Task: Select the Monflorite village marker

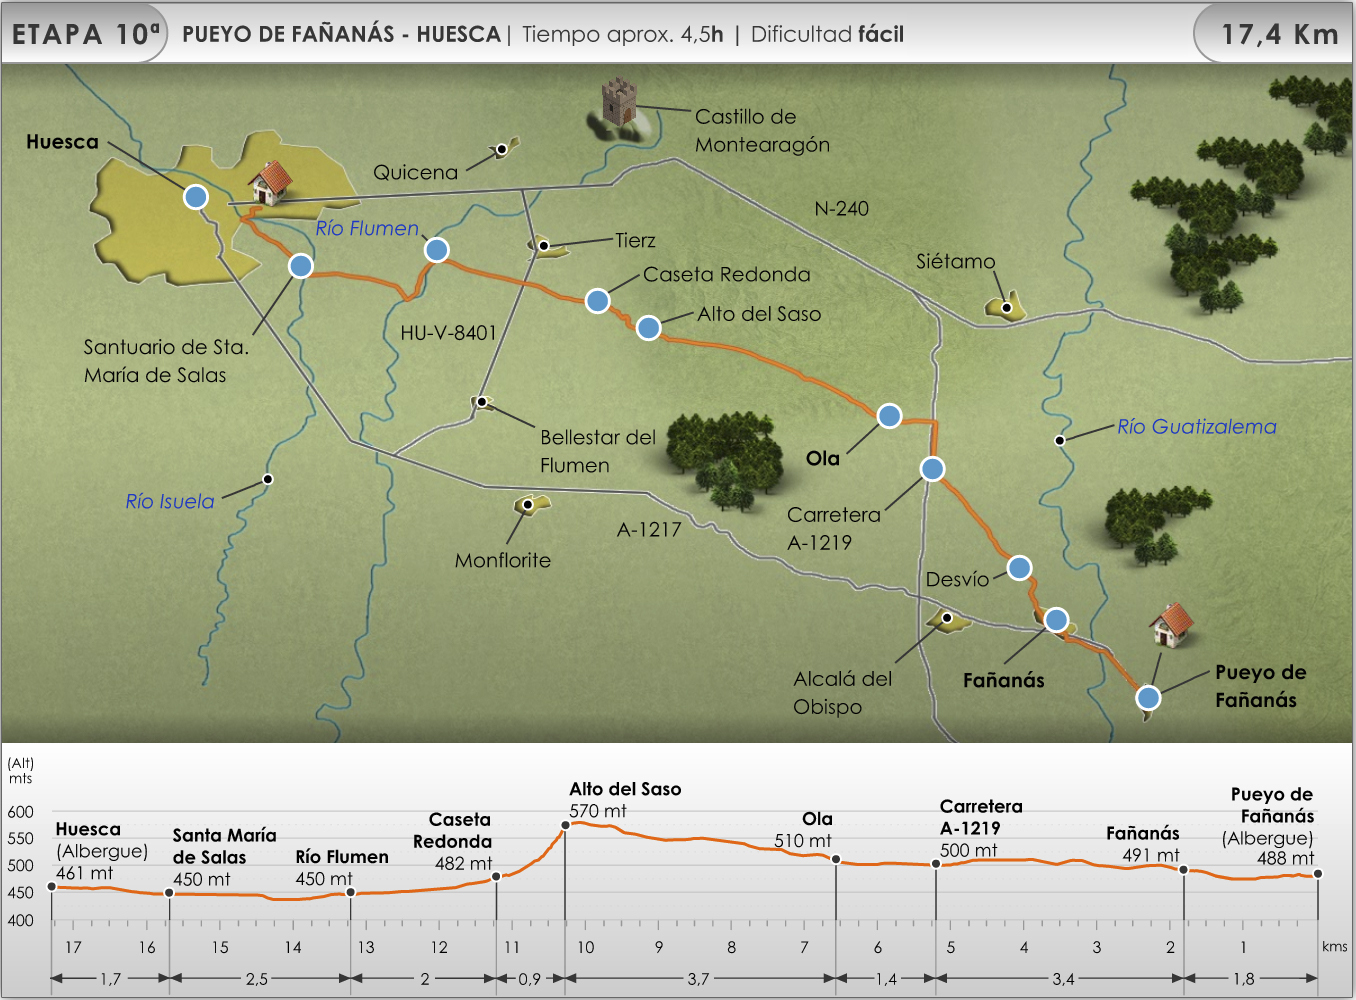Action: (x=528, y=505)
